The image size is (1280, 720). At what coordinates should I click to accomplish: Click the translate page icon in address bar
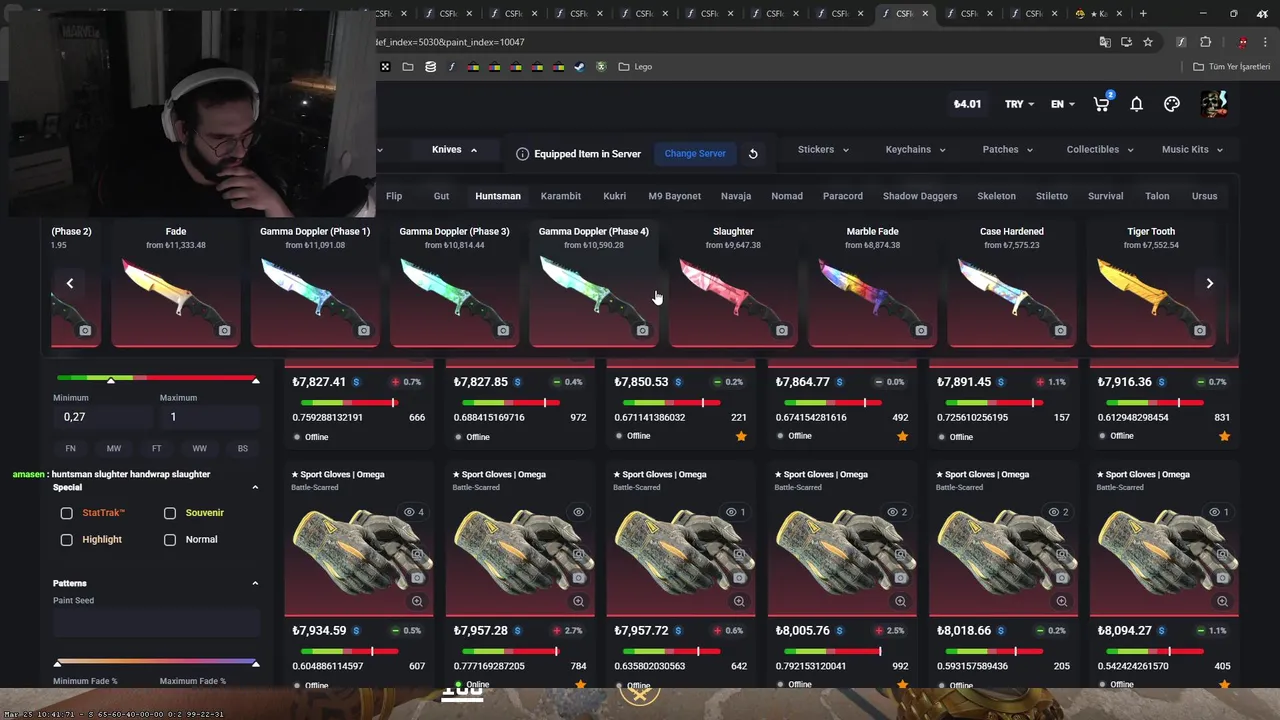tap(1104, 42)
